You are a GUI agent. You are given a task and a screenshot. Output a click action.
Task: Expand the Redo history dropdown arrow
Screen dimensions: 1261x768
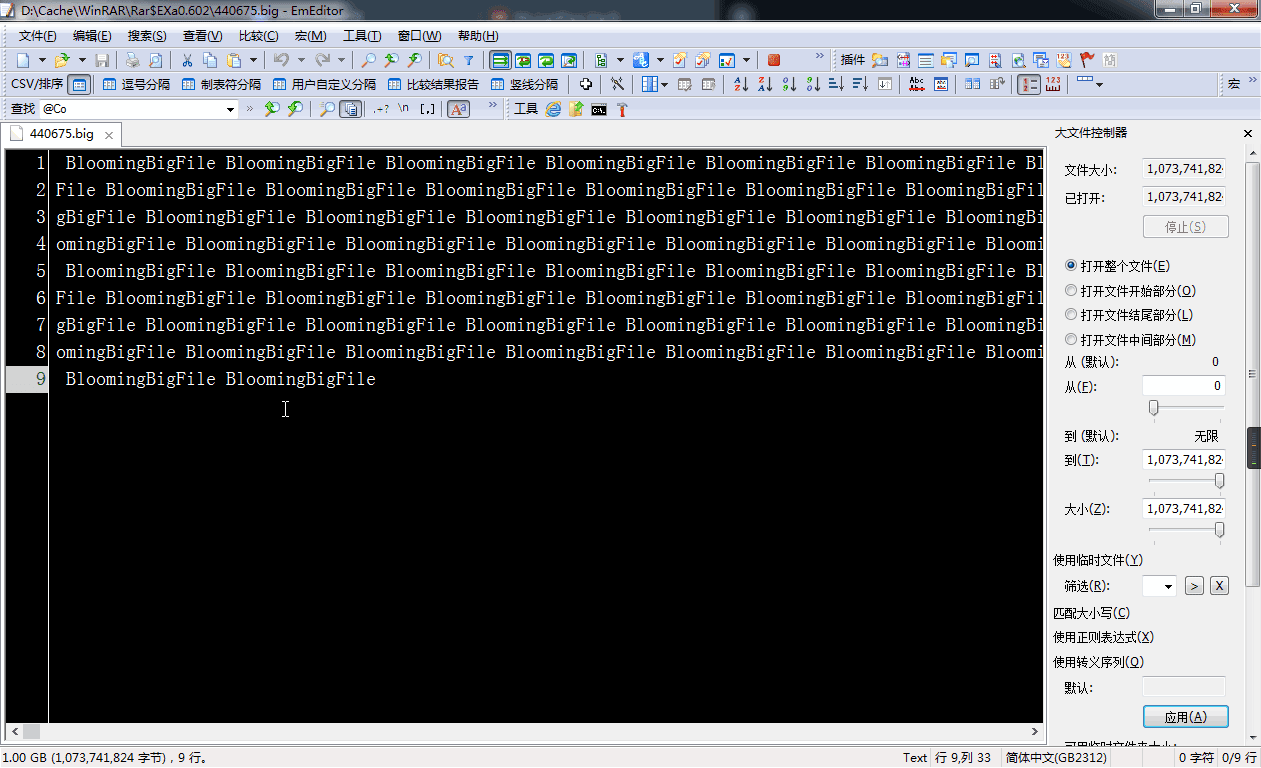pyautogui.click(x=341, y=60)
